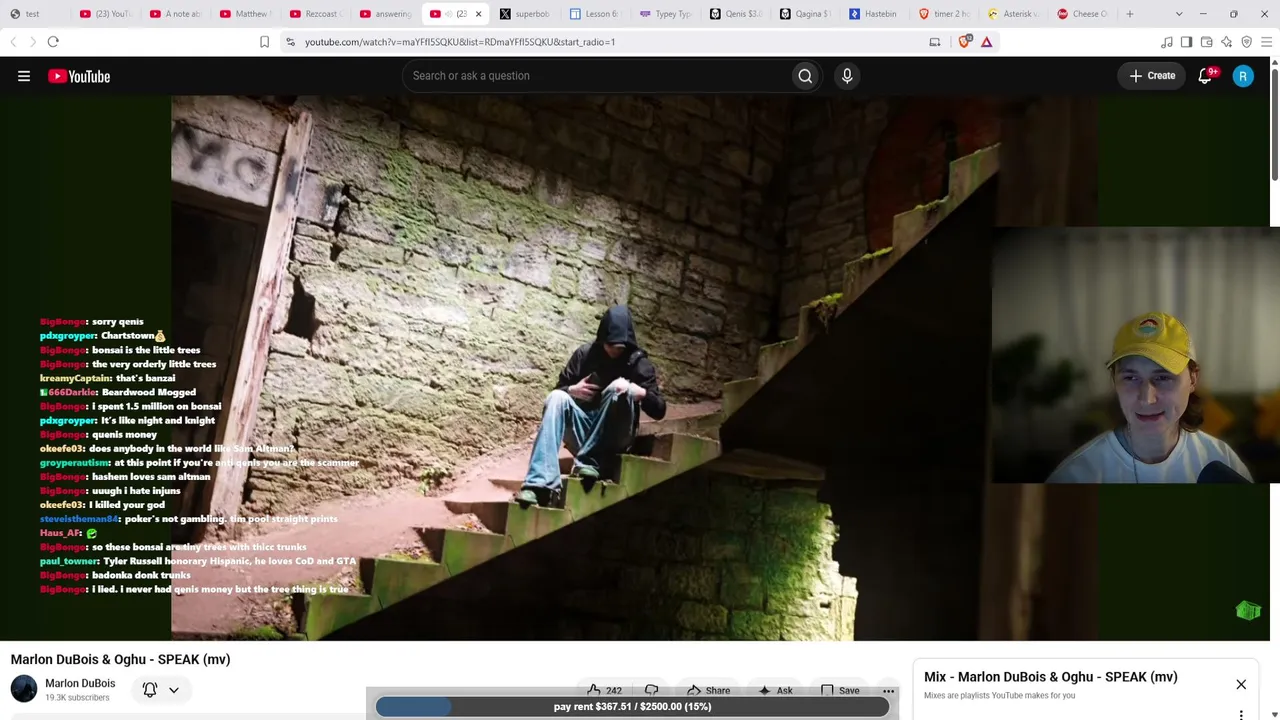Click the Brave Rewards triangle icon

coord(986,42)
